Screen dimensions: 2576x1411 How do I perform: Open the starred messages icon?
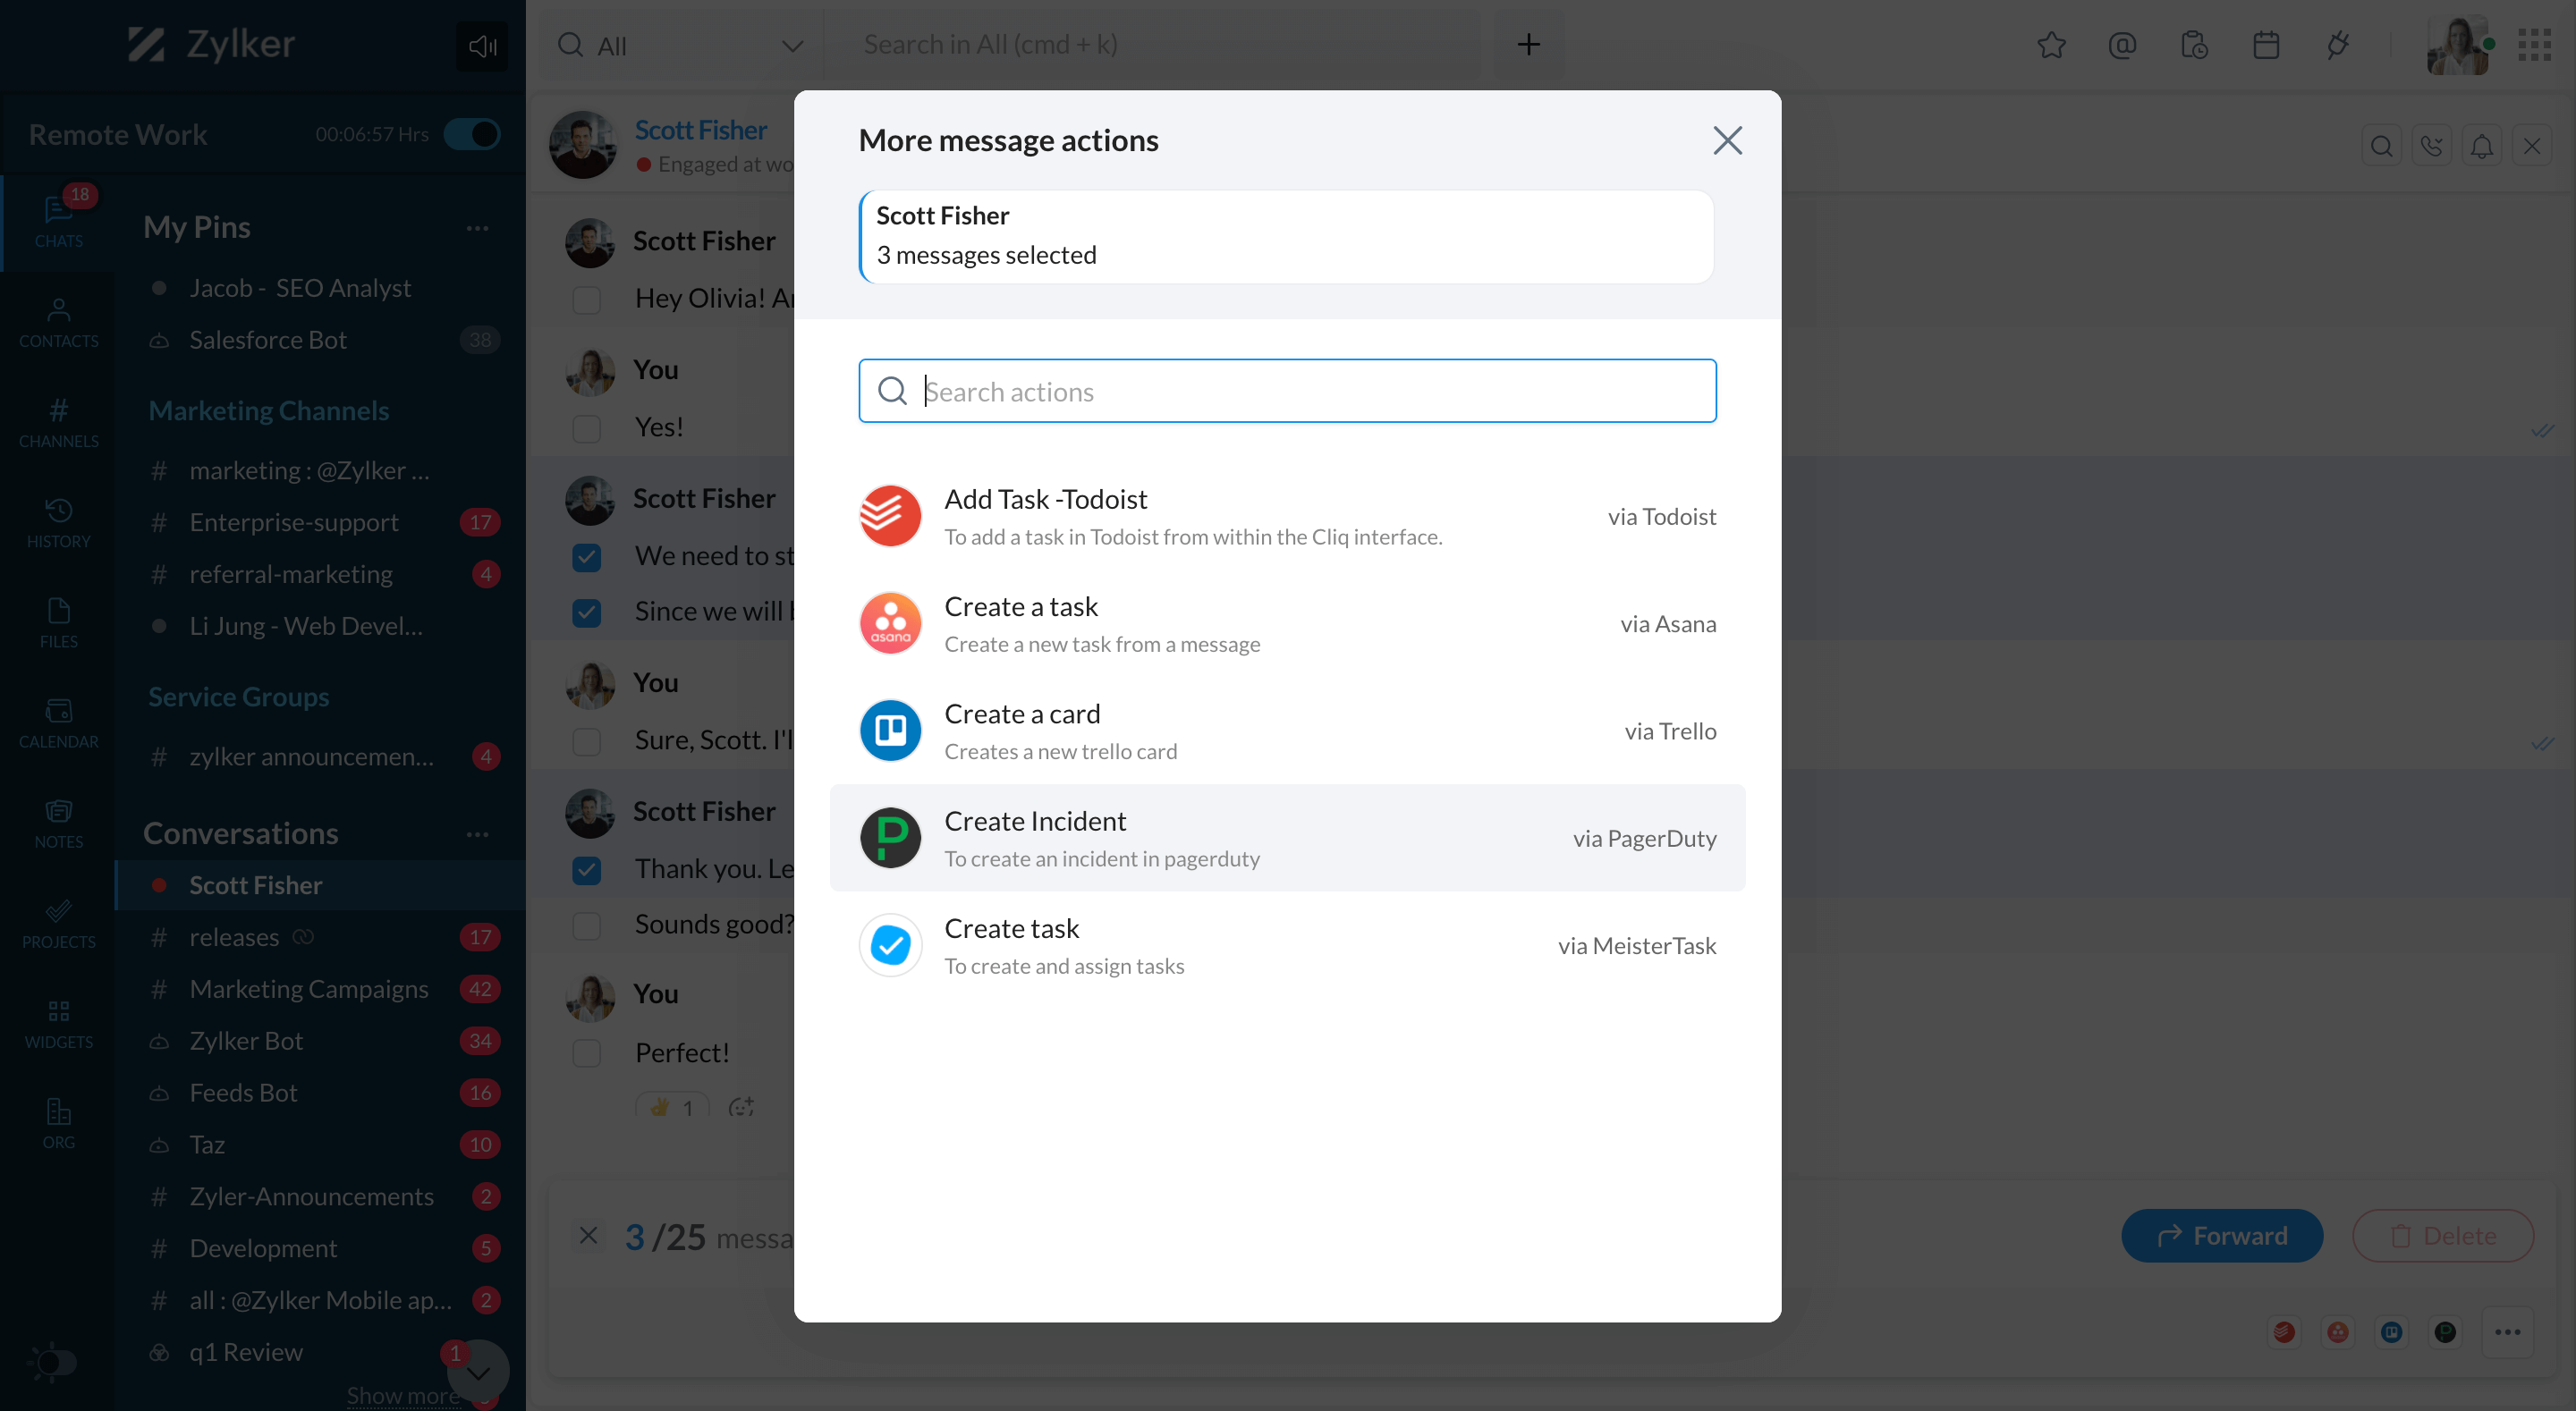pos(2051,45)
